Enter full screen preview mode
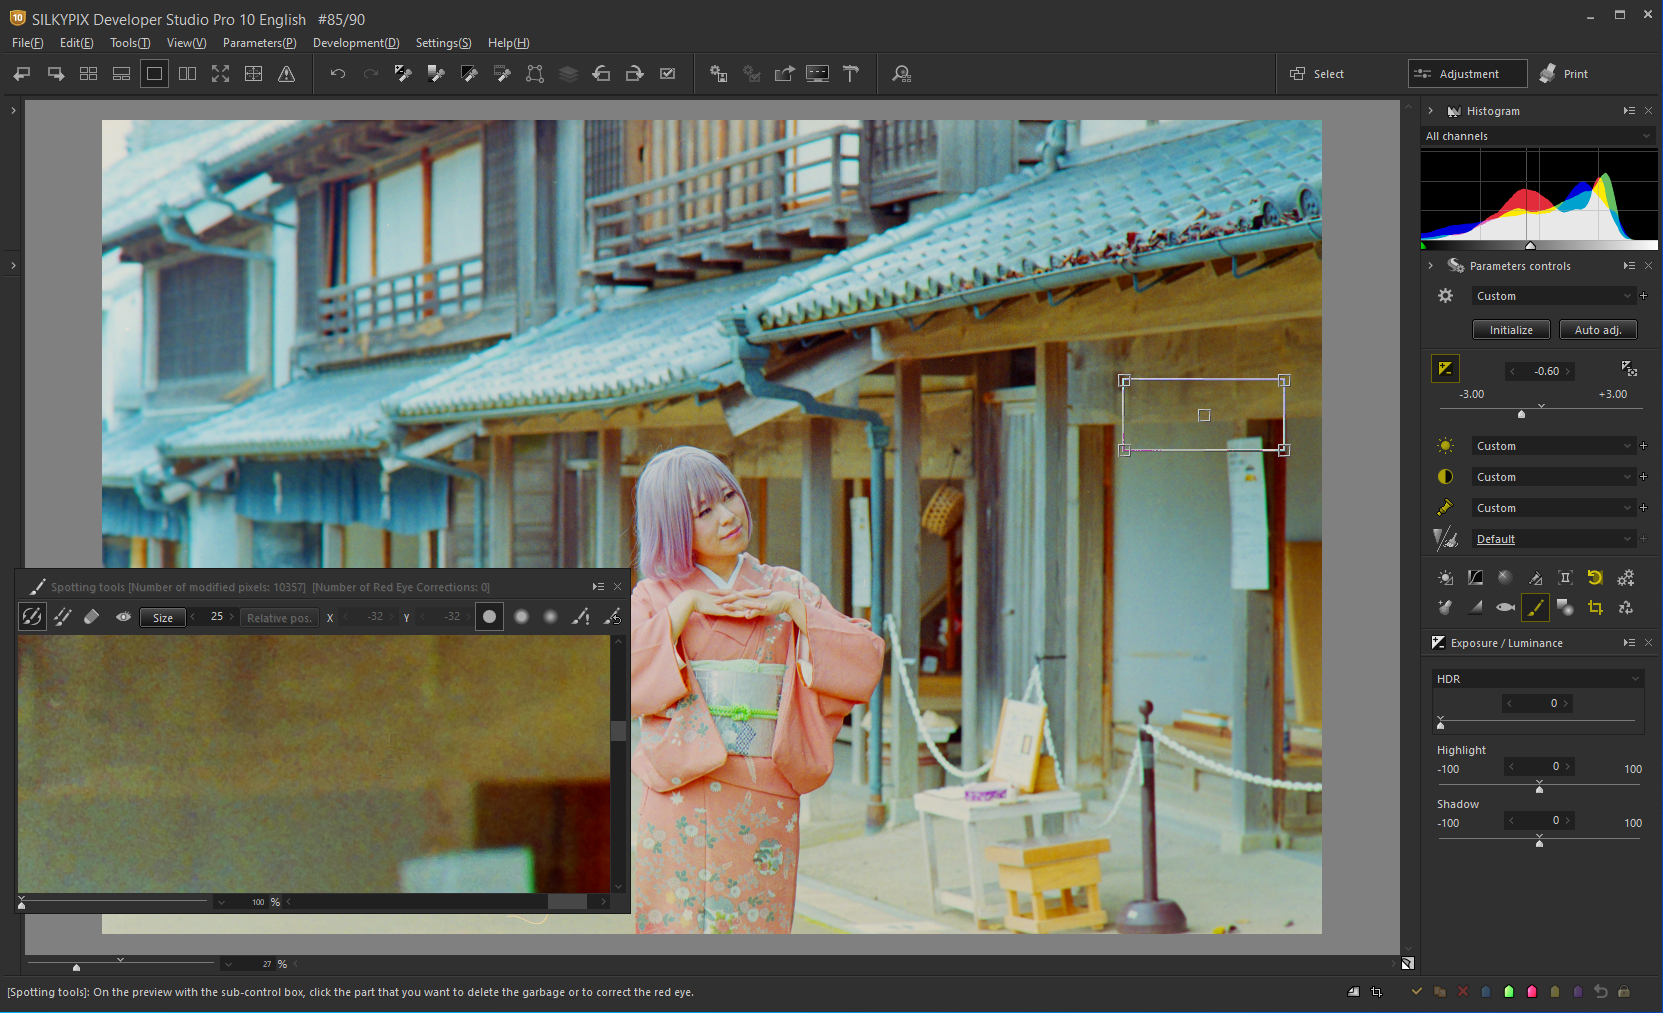Viewport: 1663px width, 1013px height. [220, 74]
